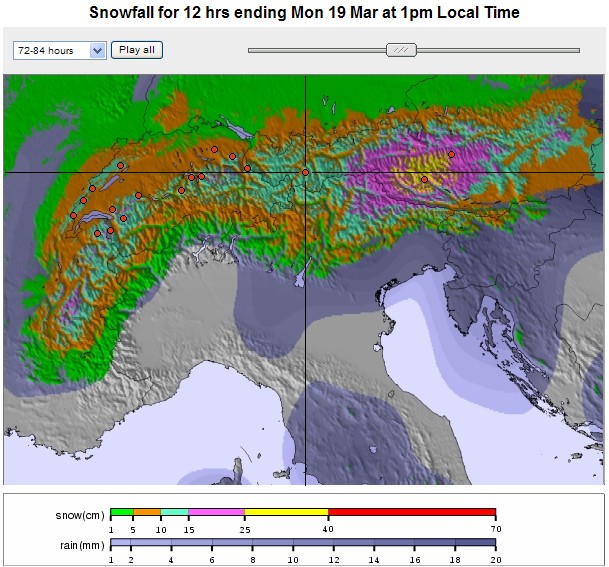The width and height of the screenshot is (609, 567).
Task: Select the red marker beside the yellow snow zone
Action: click(x=424, y=180)
